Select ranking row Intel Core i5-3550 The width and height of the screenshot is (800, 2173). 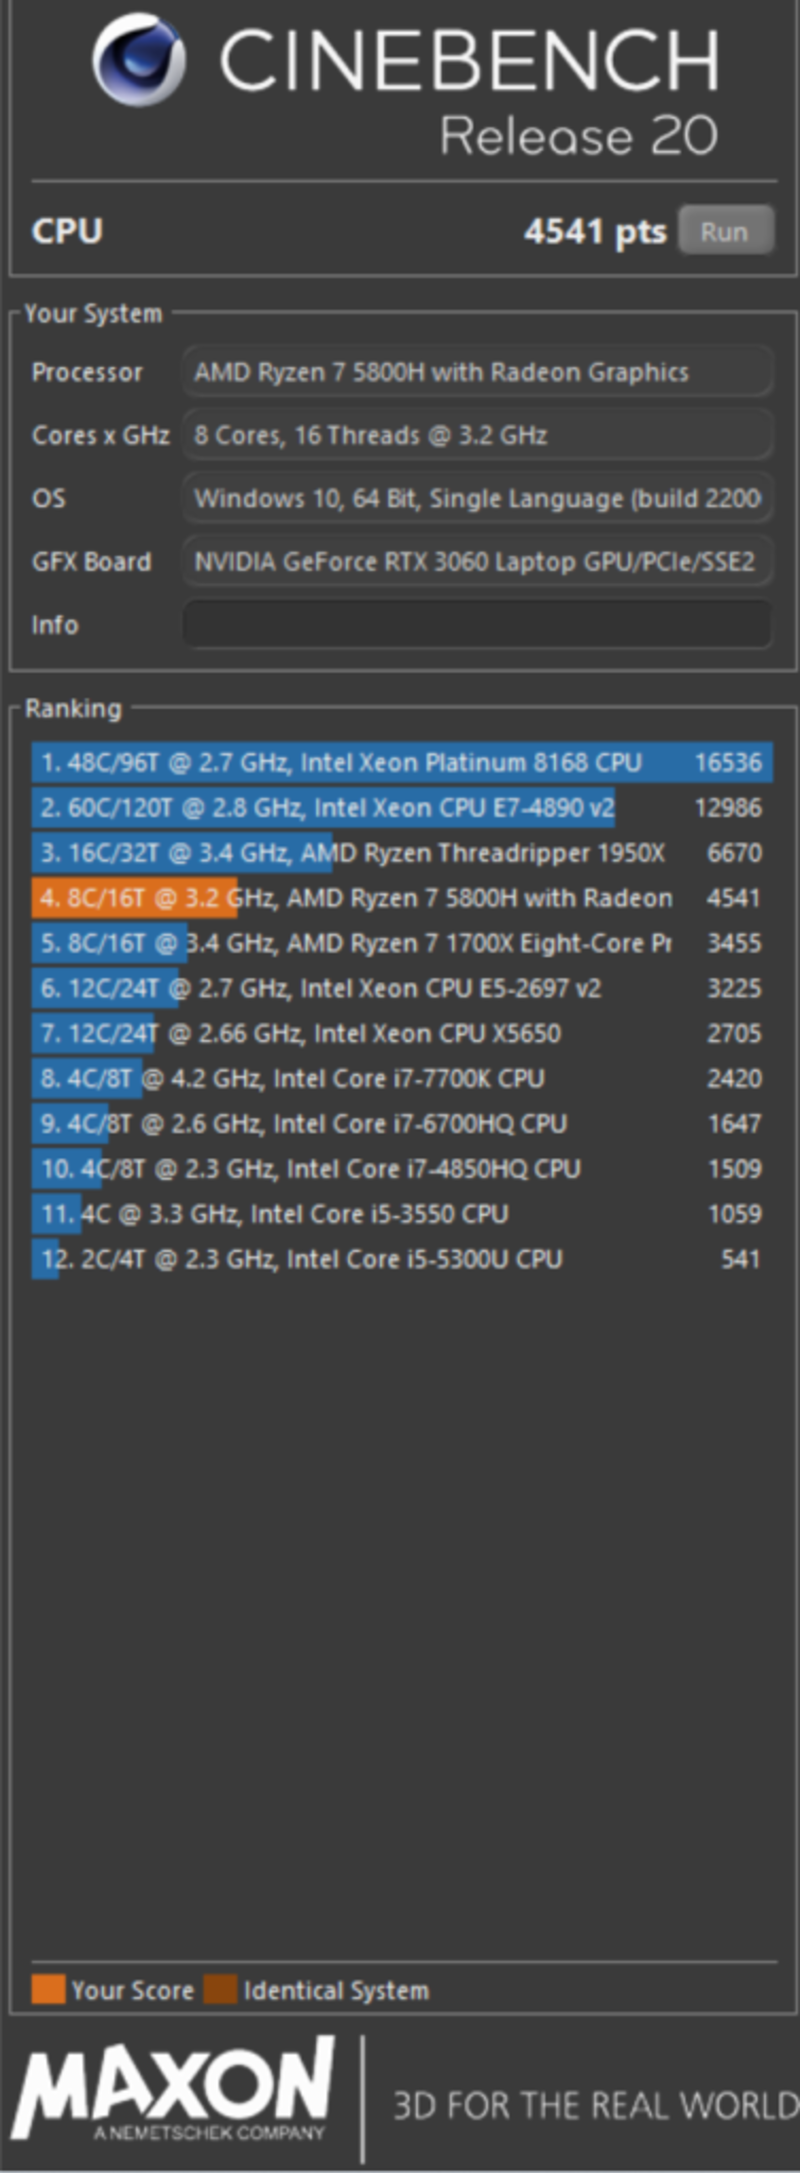pos(402,1213)
